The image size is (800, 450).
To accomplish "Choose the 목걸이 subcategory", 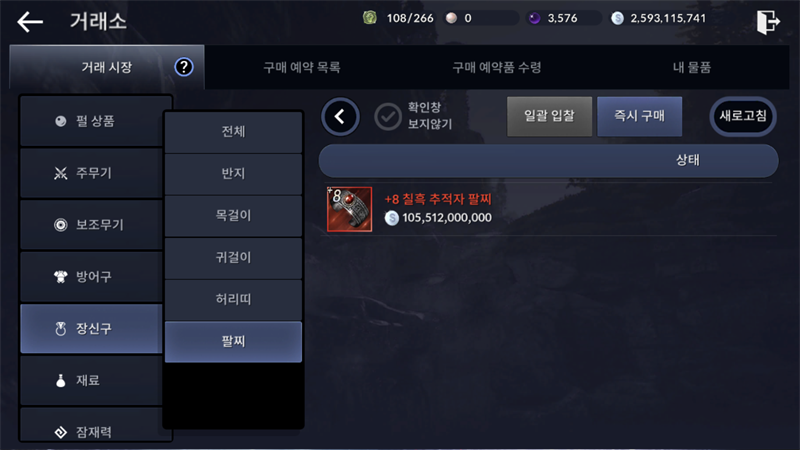I will click(233, 215).
